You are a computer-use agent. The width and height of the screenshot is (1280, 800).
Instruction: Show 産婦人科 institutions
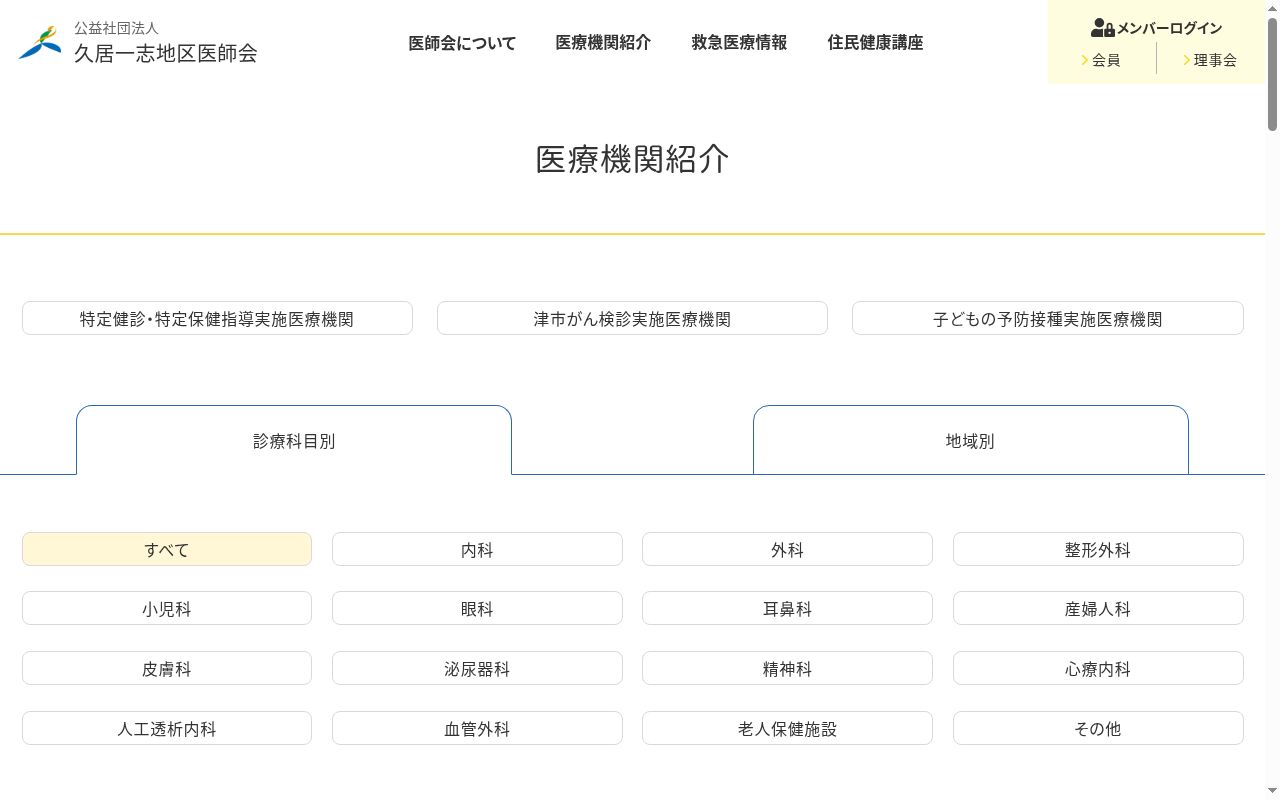click(1098, 608)
